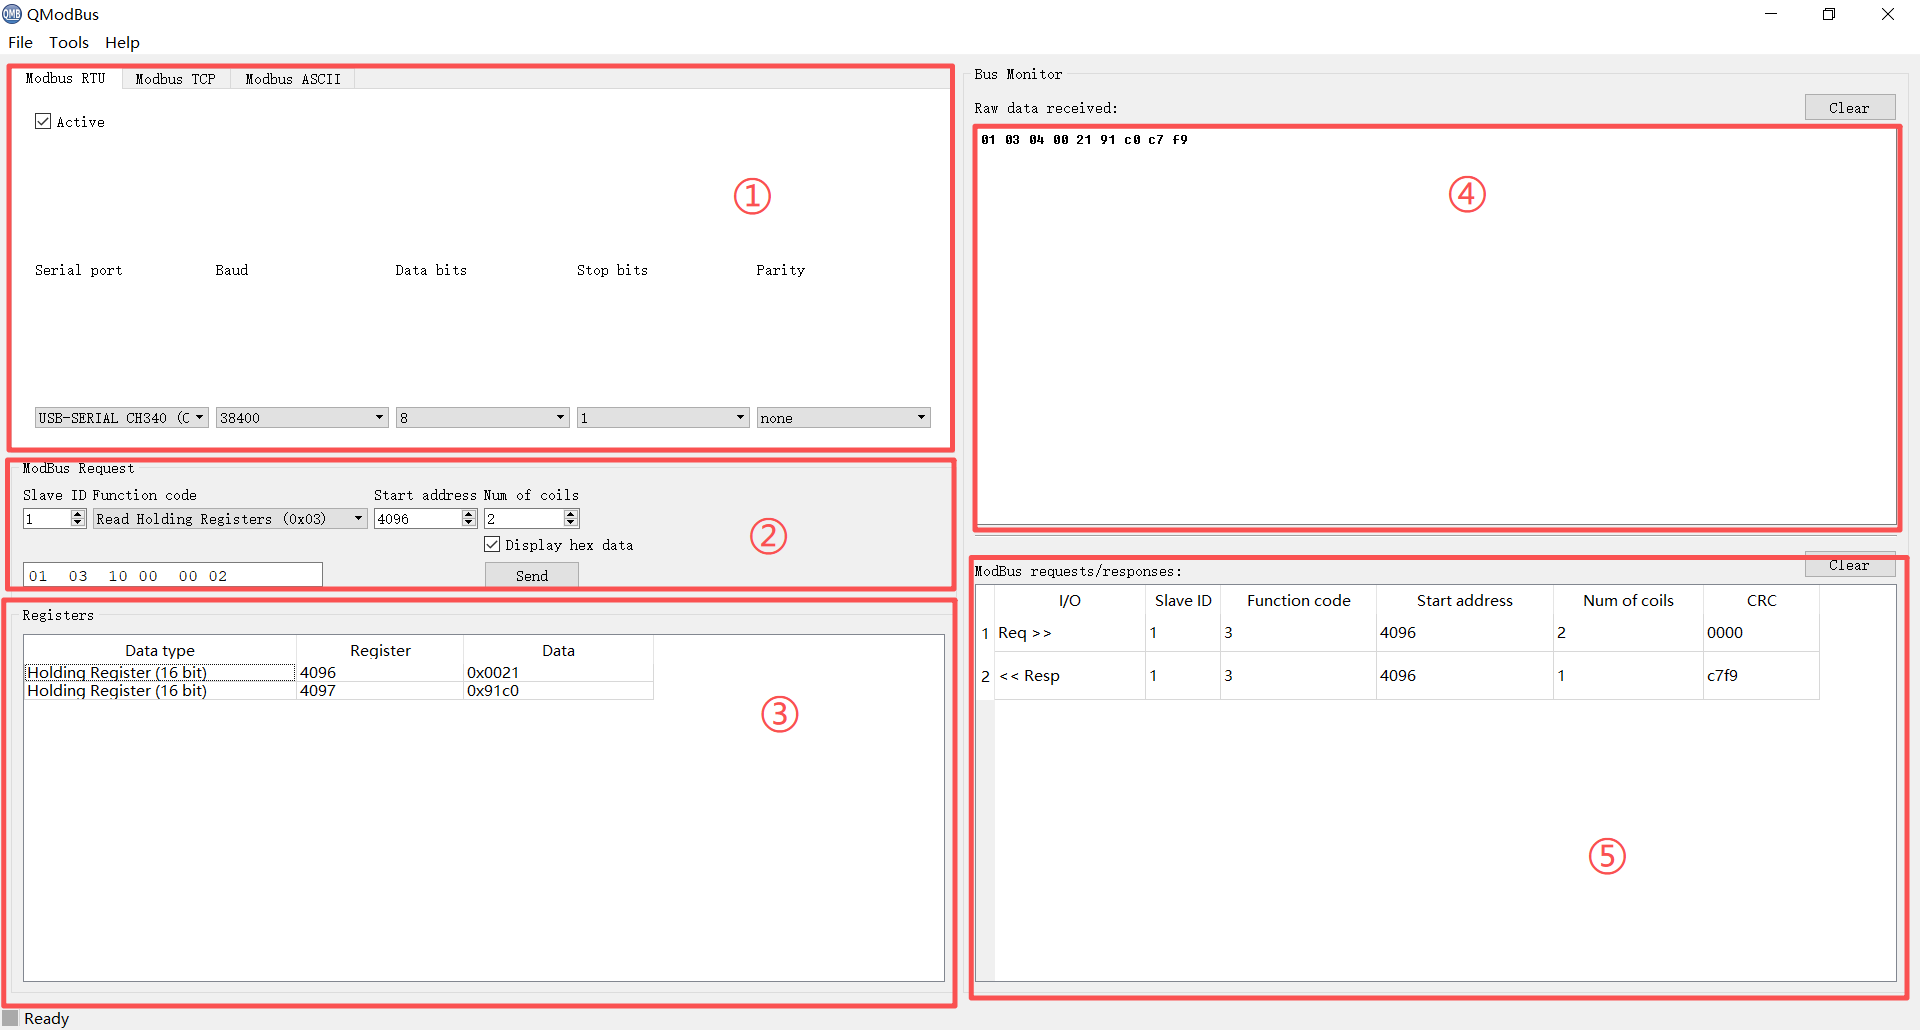
Task: Click the data cell 0x0021
Action: [558, 672]
